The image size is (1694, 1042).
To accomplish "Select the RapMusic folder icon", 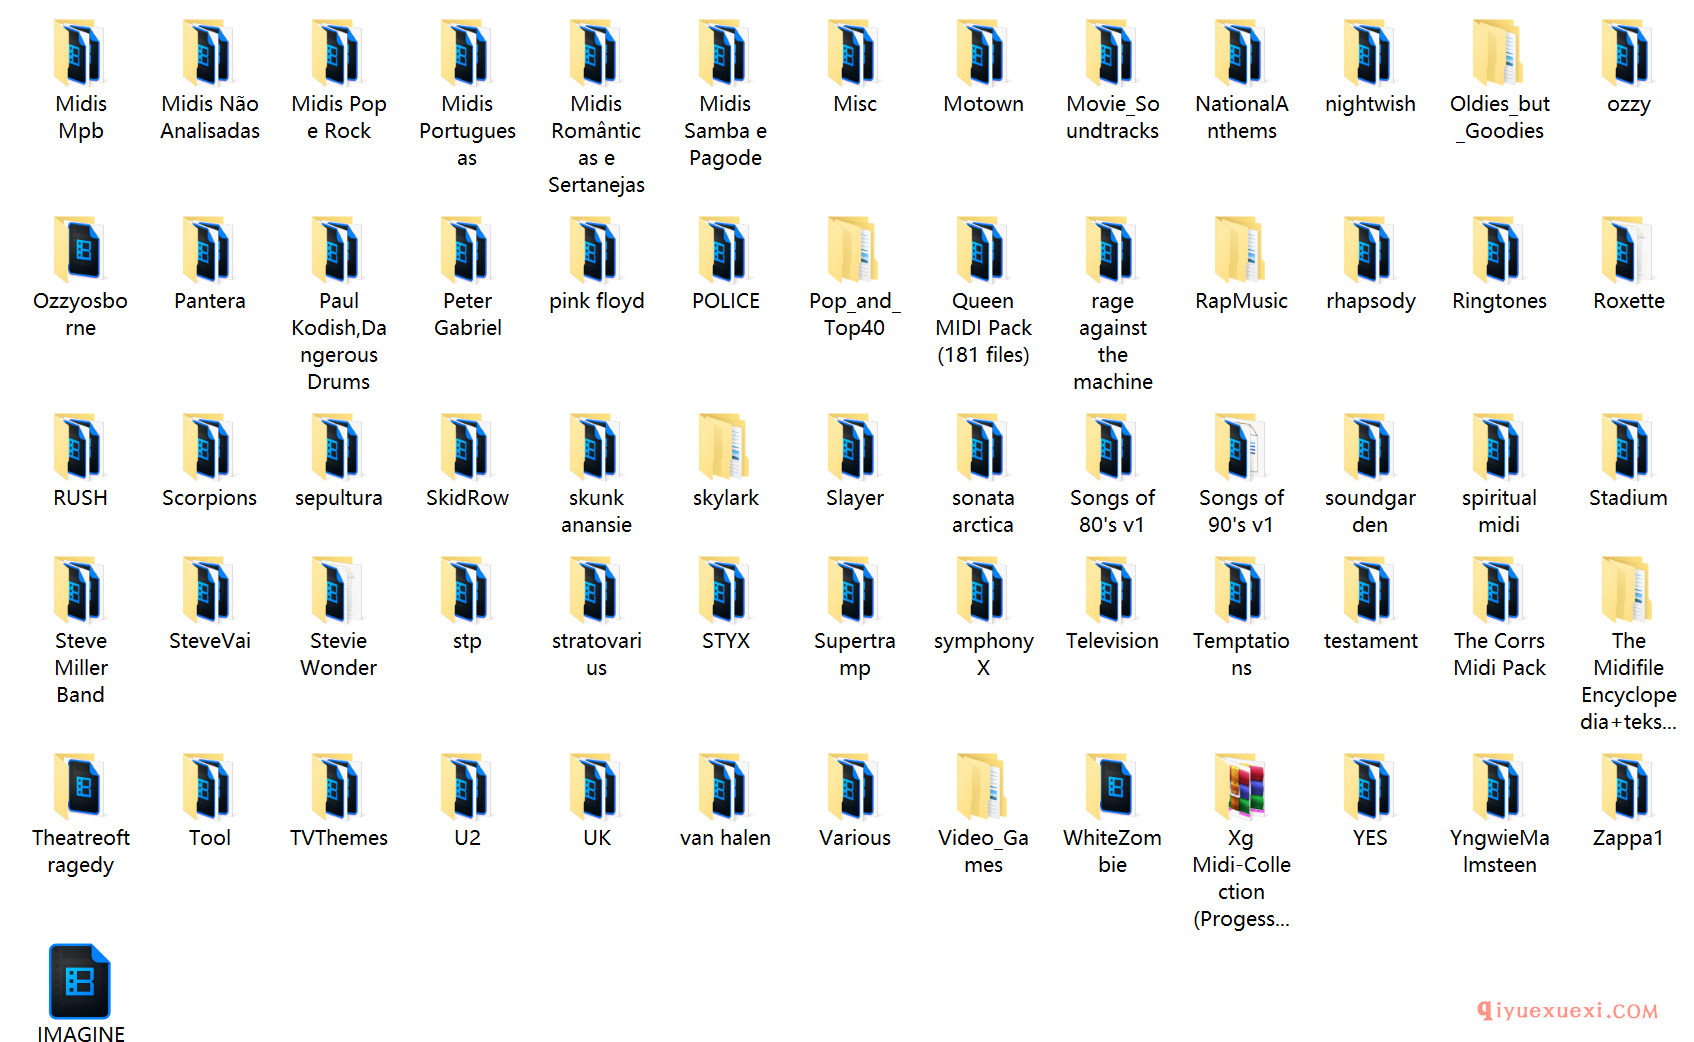I will (1241, 251).
